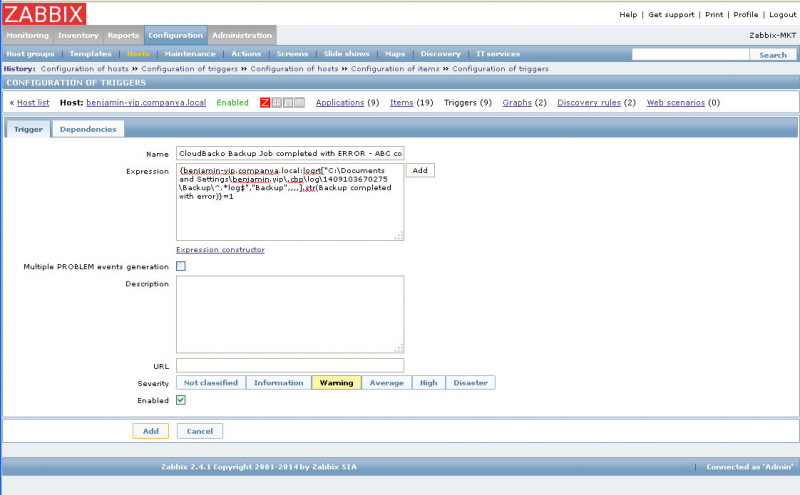Focus the URL input field
Image resolution: width=800 pixels, height=495 pixels.
tap(290, 366)
